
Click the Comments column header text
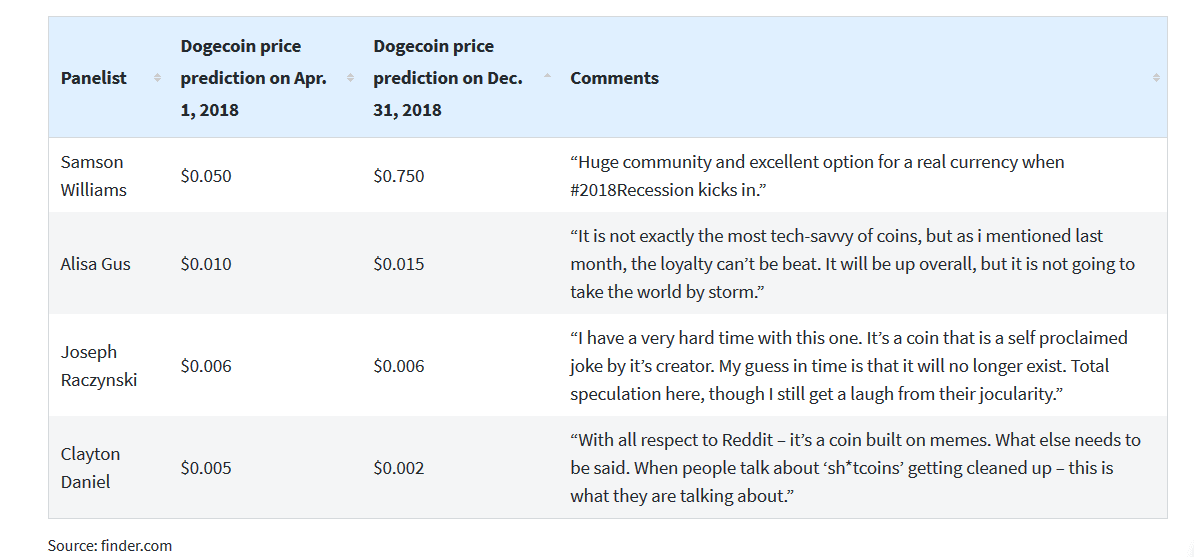614,78
